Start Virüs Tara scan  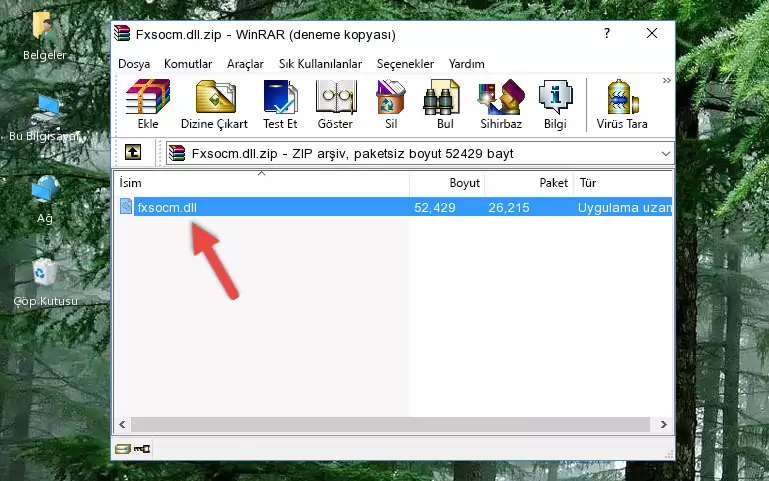(x=622, y=104)
